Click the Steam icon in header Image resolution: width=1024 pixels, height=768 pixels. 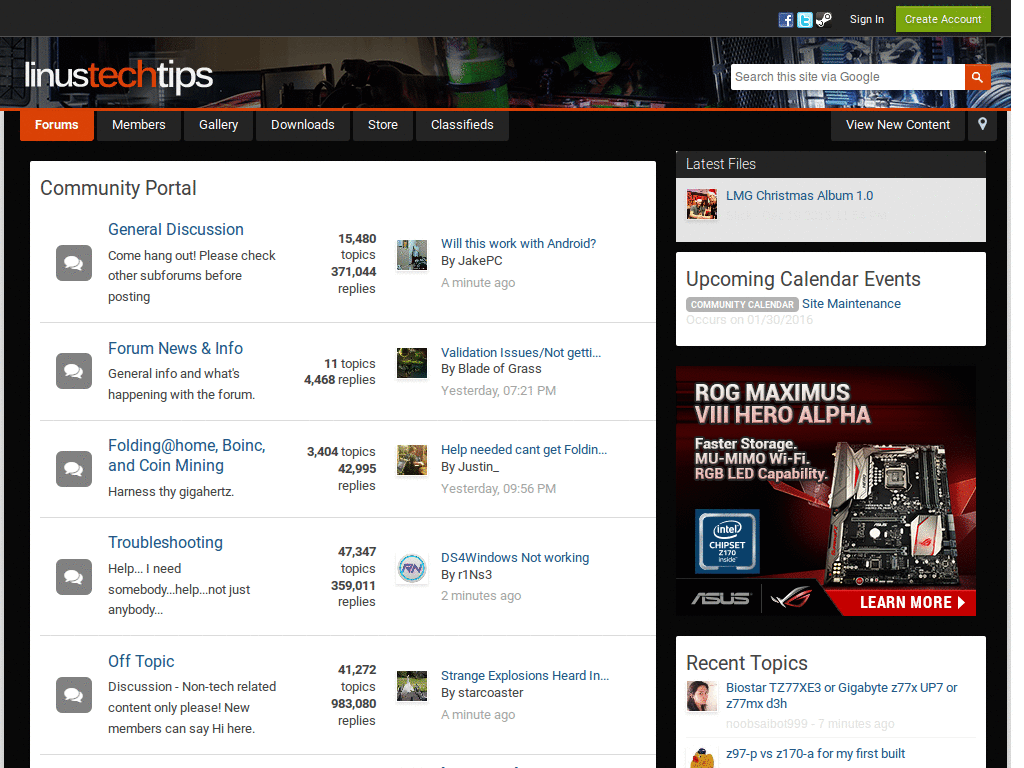[824, 20]
